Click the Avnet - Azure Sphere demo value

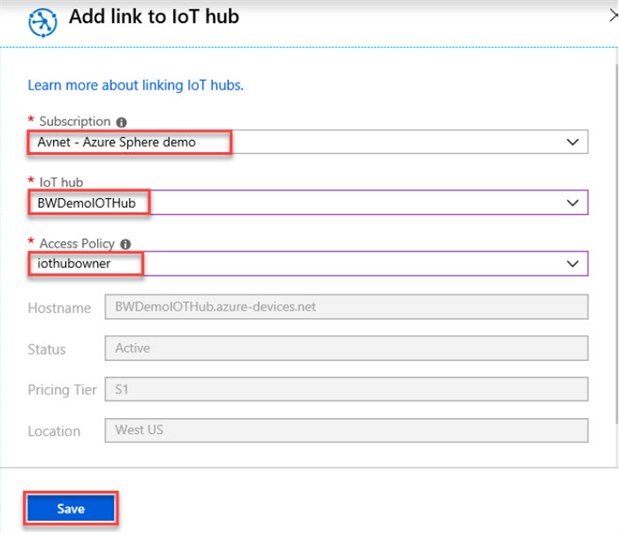(110, 142)
